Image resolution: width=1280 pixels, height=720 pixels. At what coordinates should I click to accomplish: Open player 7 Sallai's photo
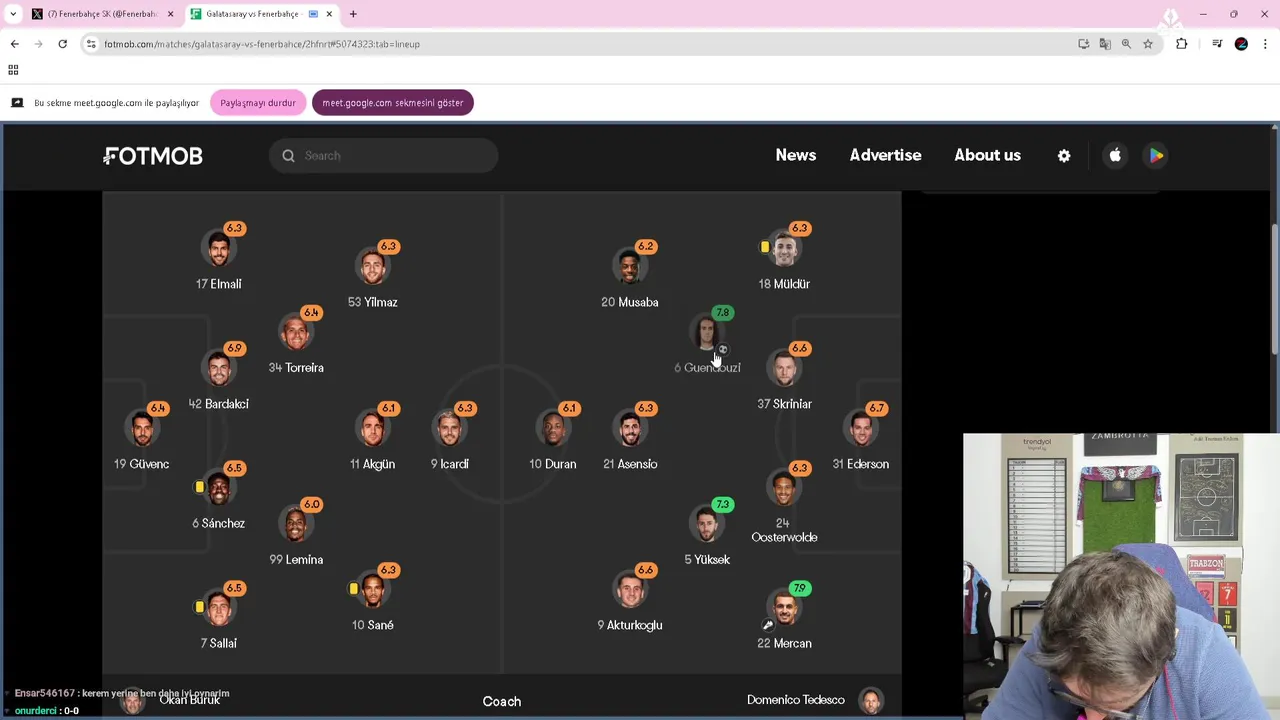pyautogui.click(x=219, y=609)
